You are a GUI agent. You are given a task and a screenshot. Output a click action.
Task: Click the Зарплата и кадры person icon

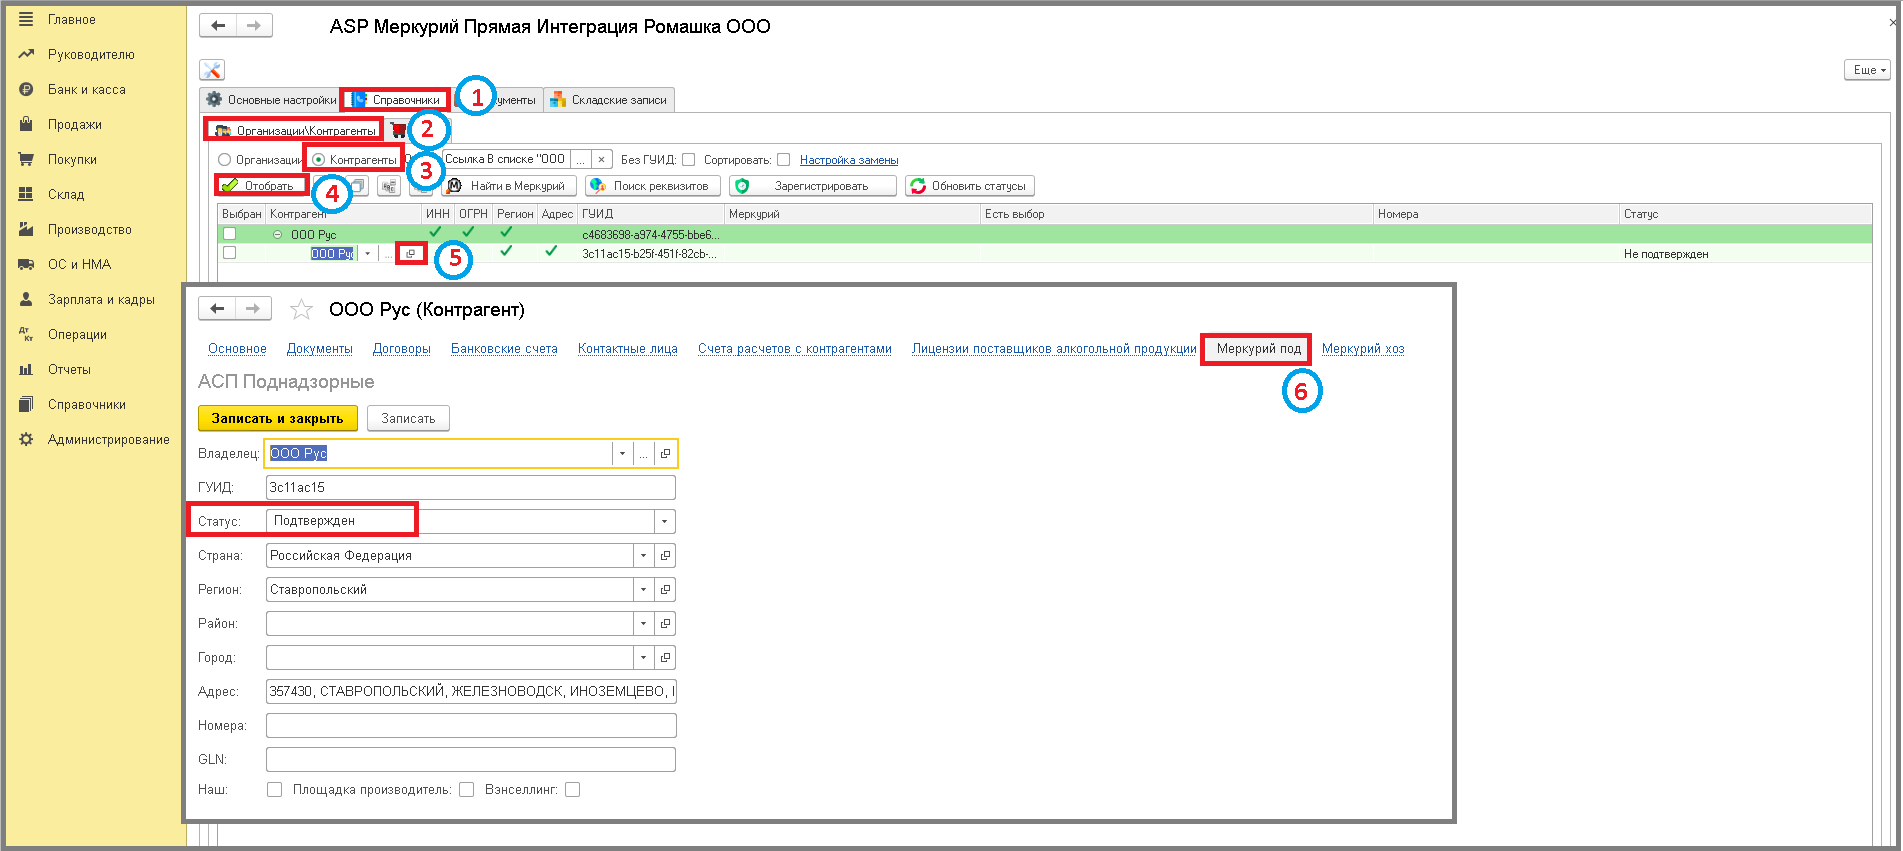26,299
